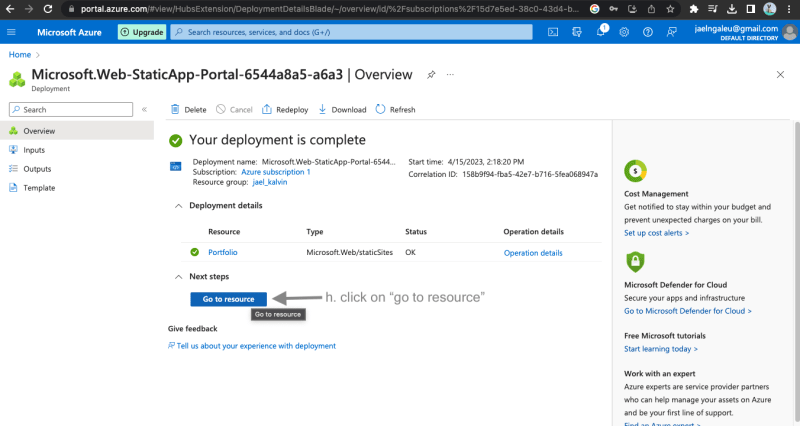Screen dimensions: 800x426
Task: Open the jael_kalvin resource group link
Action: coord(270,182)
